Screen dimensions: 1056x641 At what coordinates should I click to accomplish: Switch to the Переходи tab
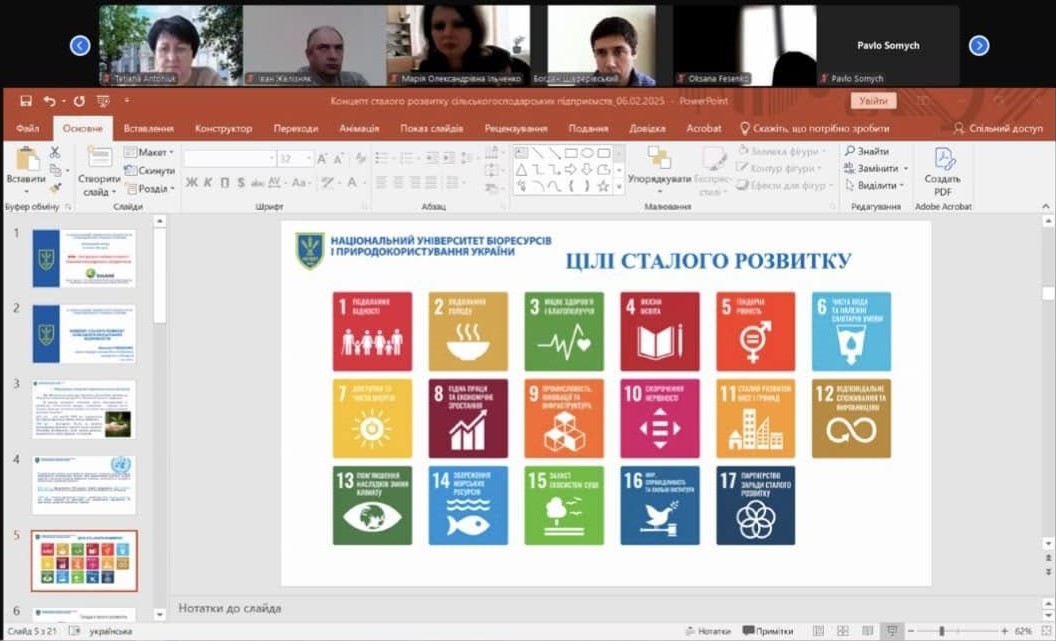point(296,128)
